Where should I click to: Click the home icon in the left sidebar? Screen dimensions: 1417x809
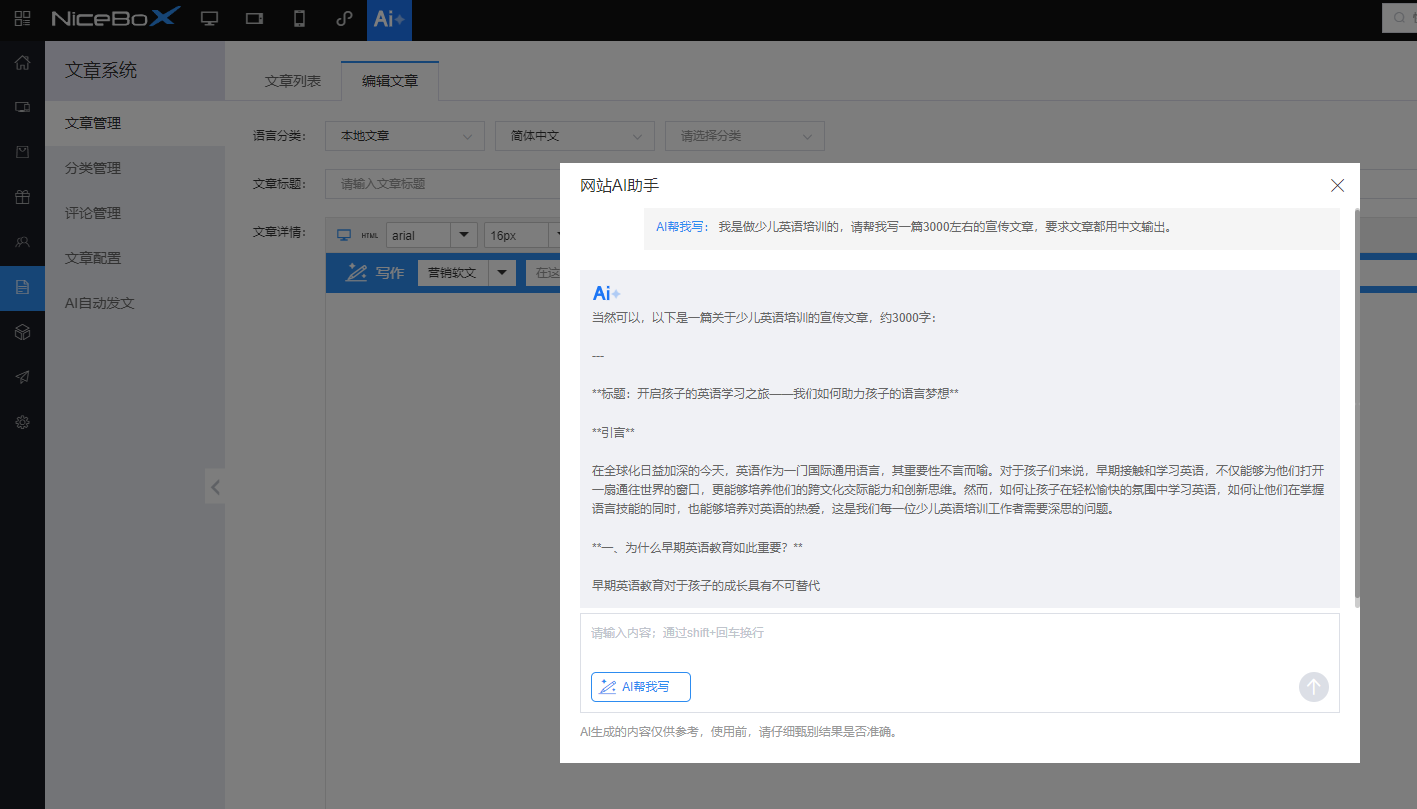[21, 62]
